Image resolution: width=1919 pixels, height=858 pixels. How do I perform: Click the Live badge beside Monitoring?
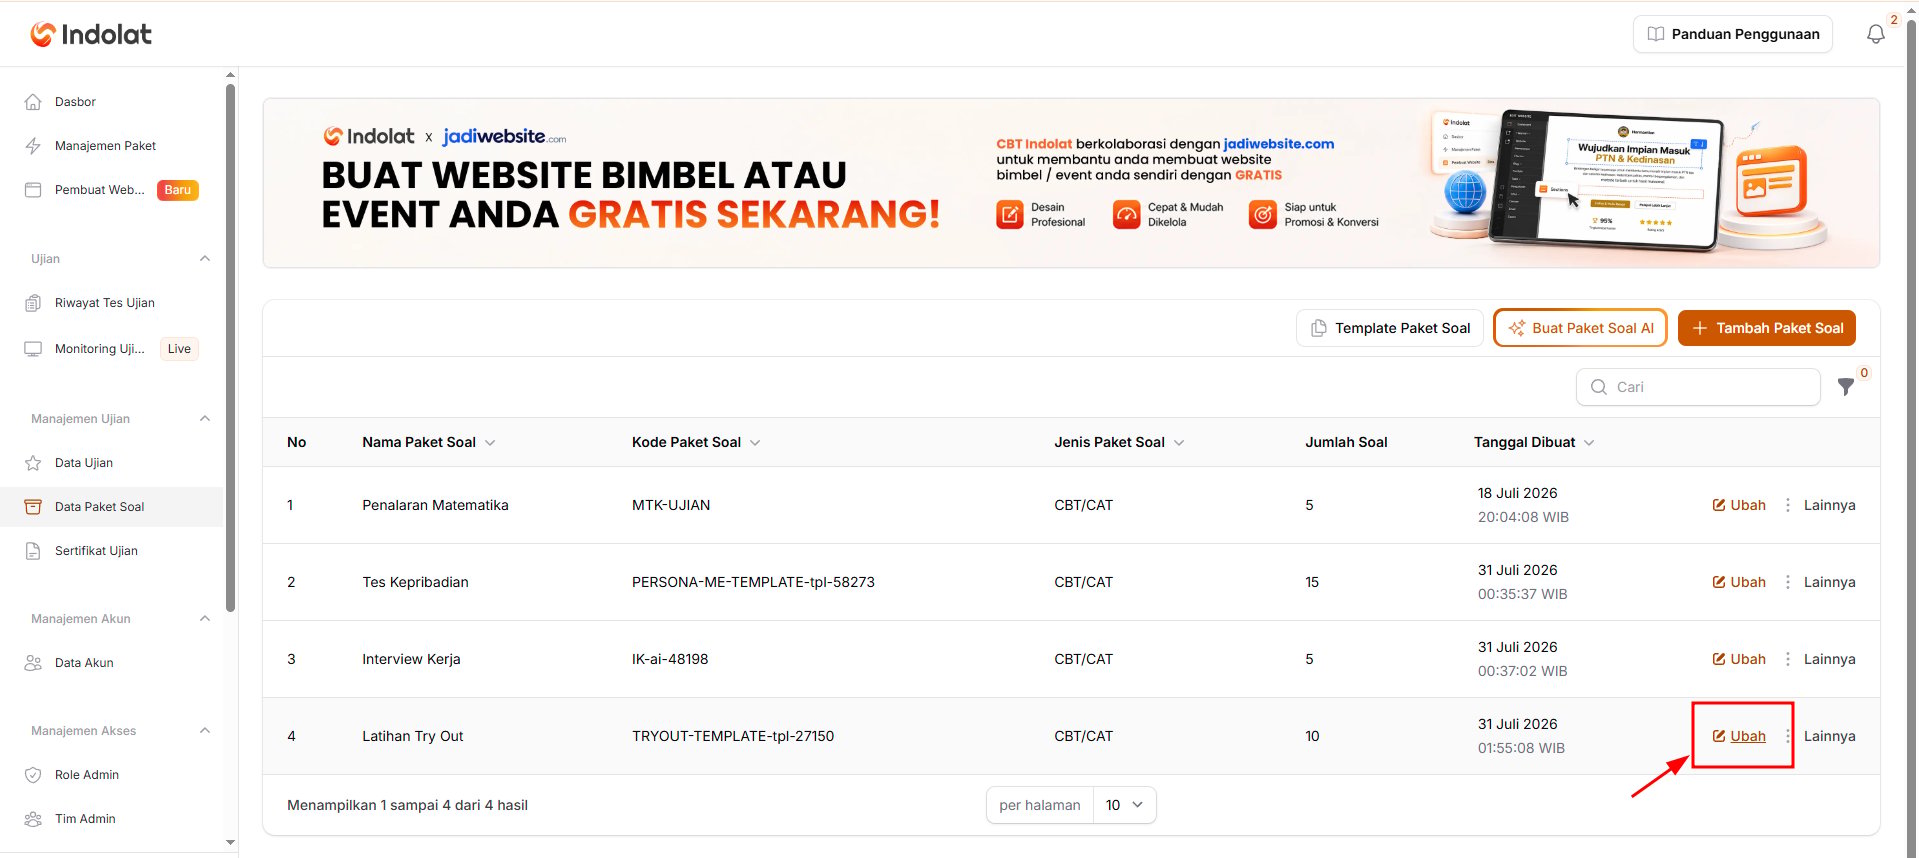179,349
